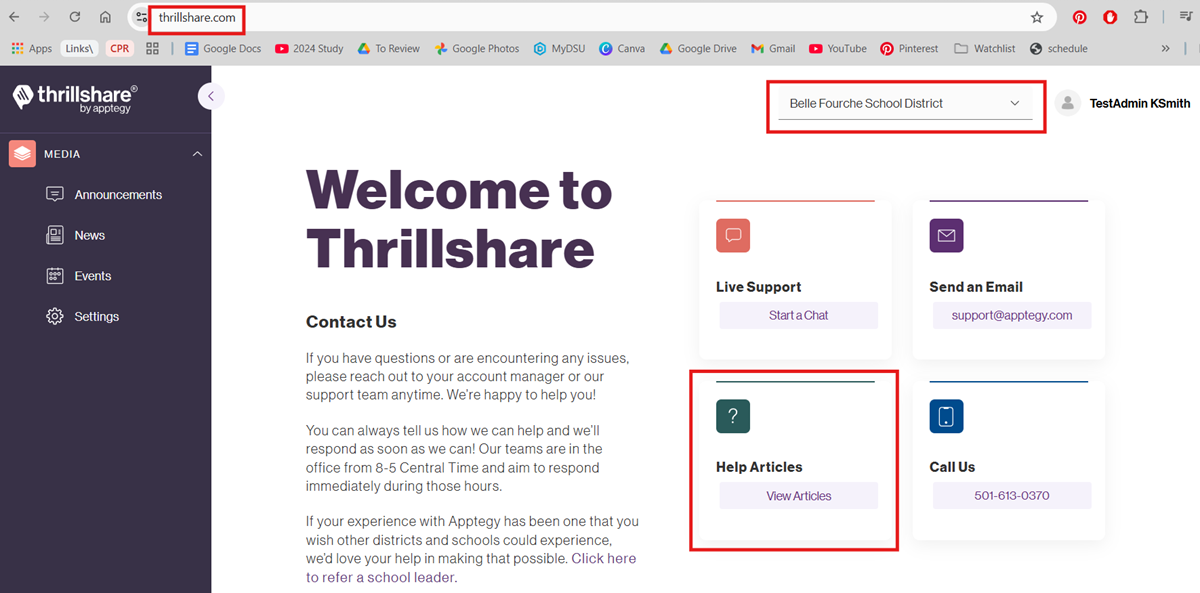Open Settings in the sidebar

click(x=83, y=316)
